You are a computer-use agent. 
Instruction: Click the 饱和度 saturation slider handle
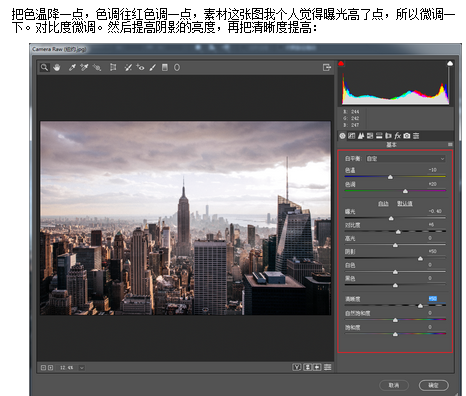pyautogui.click(x=395, y=334)
